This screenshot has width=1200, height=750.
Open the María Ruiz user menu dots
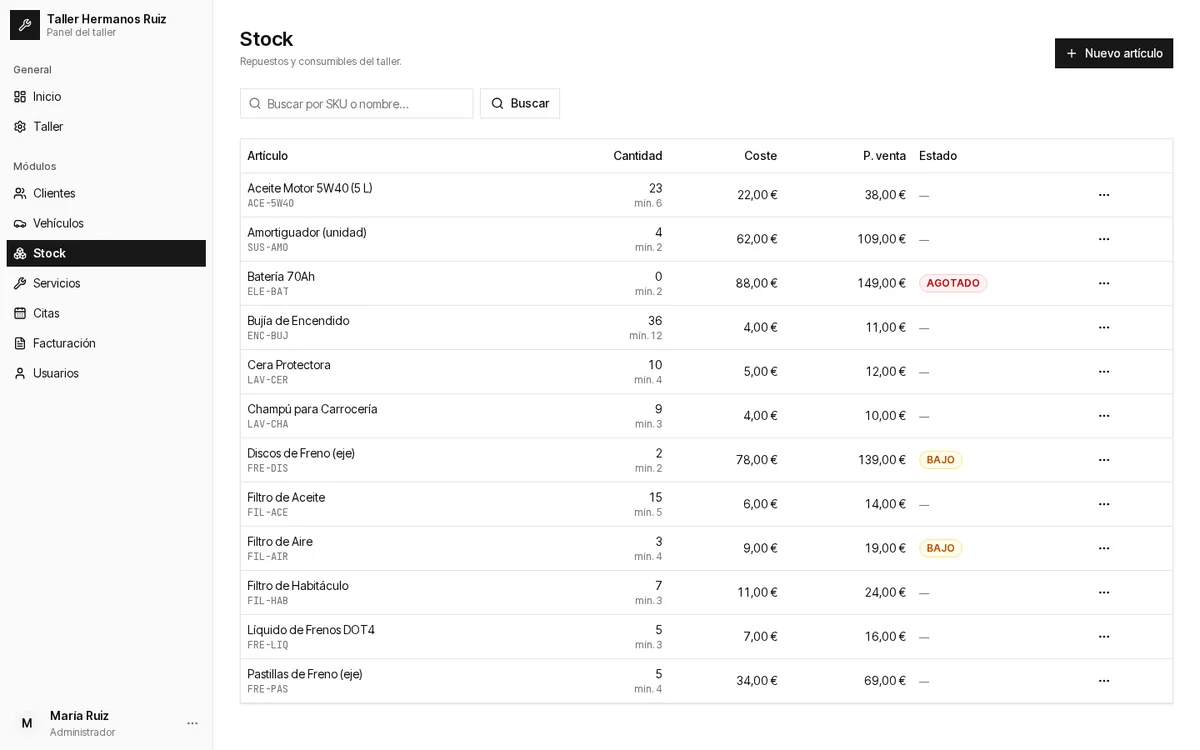pyautogui.click(x=192, y=723)
